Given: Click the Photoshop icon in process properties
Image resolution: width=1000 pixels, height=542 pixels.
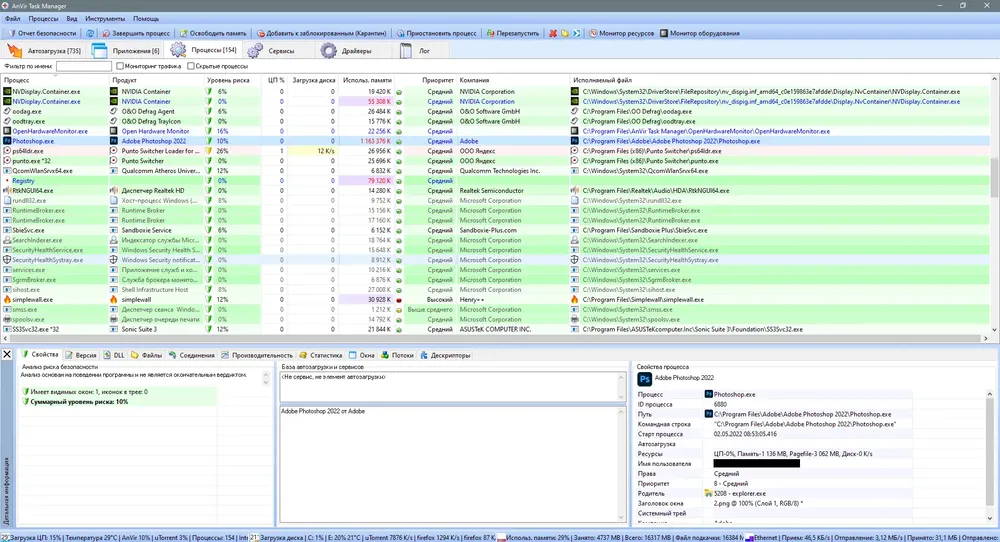Looking at the screenshot, I should pyautogui.click(x=644, y=379).
